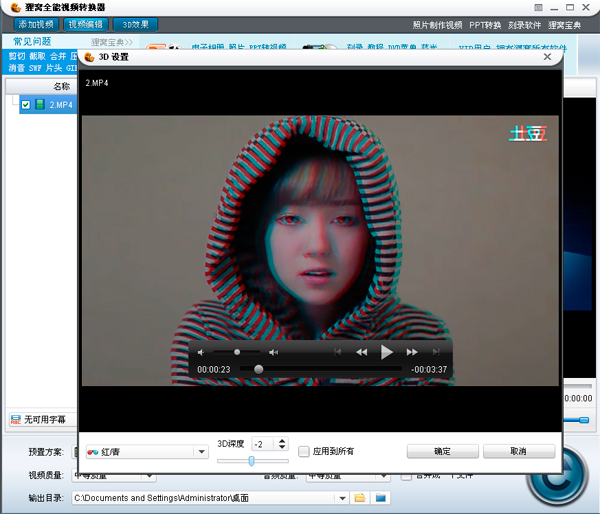Skip to previous track in the player

(x=338, y=352)
